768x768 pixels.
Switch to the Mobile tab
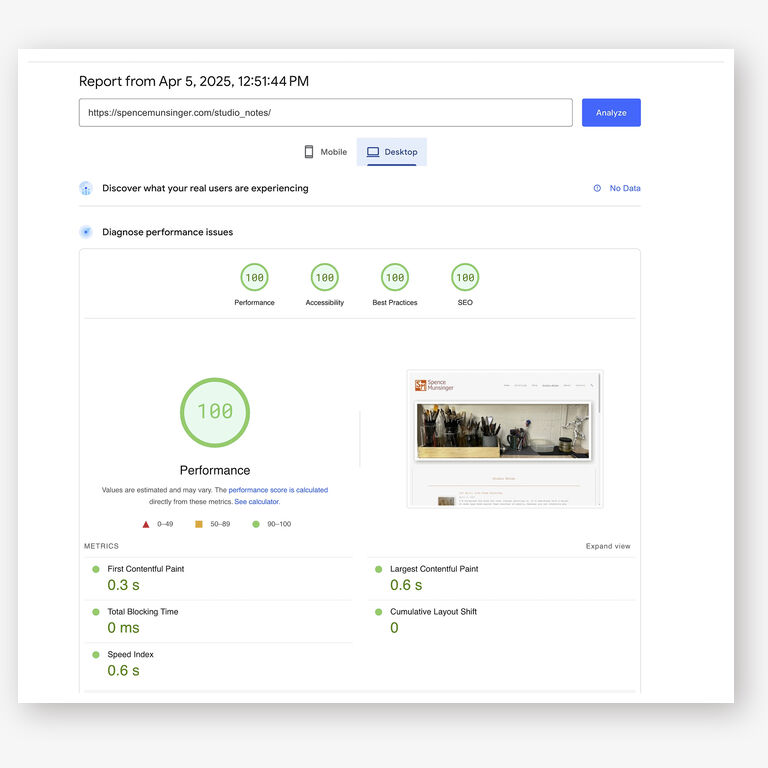click(326, 152)
